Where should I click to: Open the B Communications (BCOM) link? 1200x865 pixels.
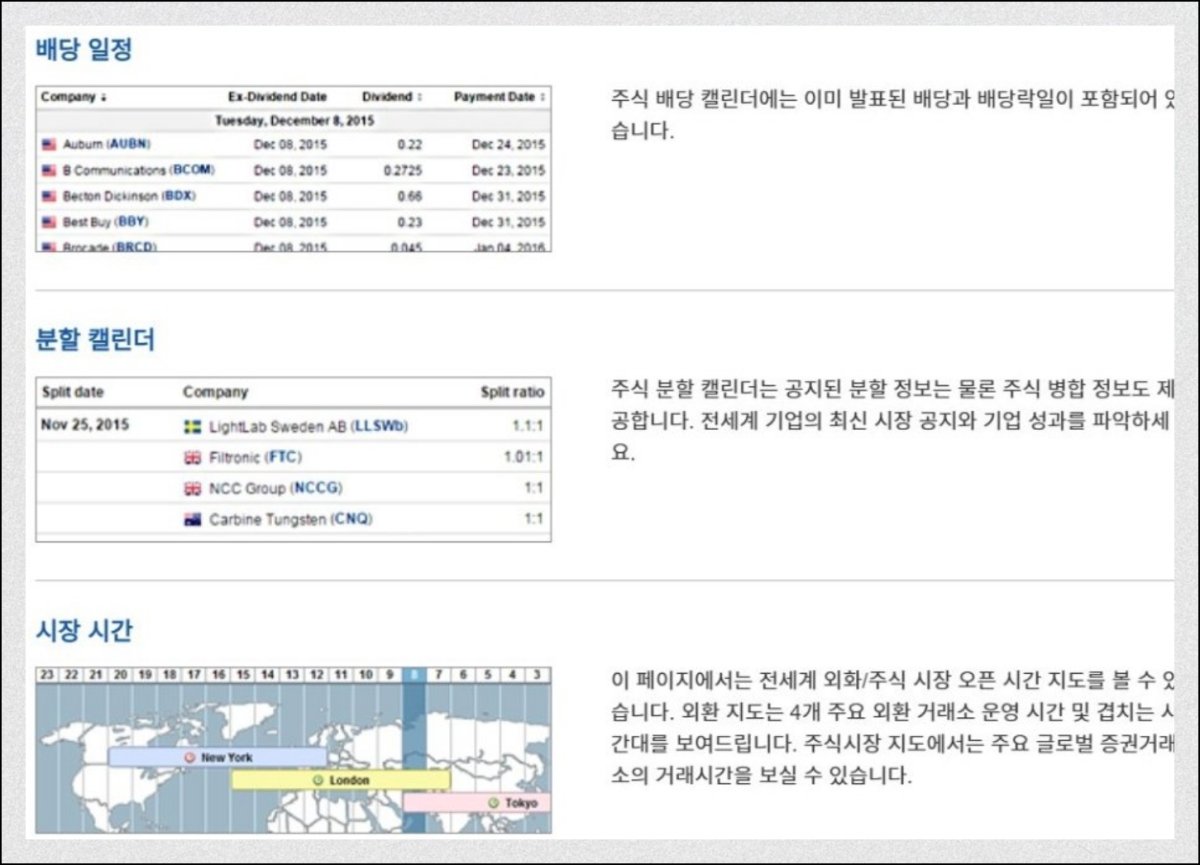click(138, 171)
